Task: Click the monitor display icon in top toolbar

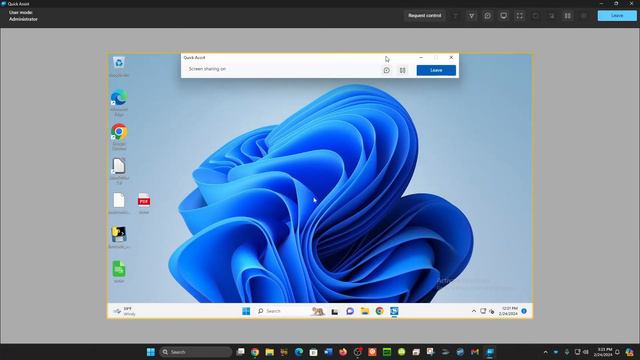Action: tap(503, 16)
